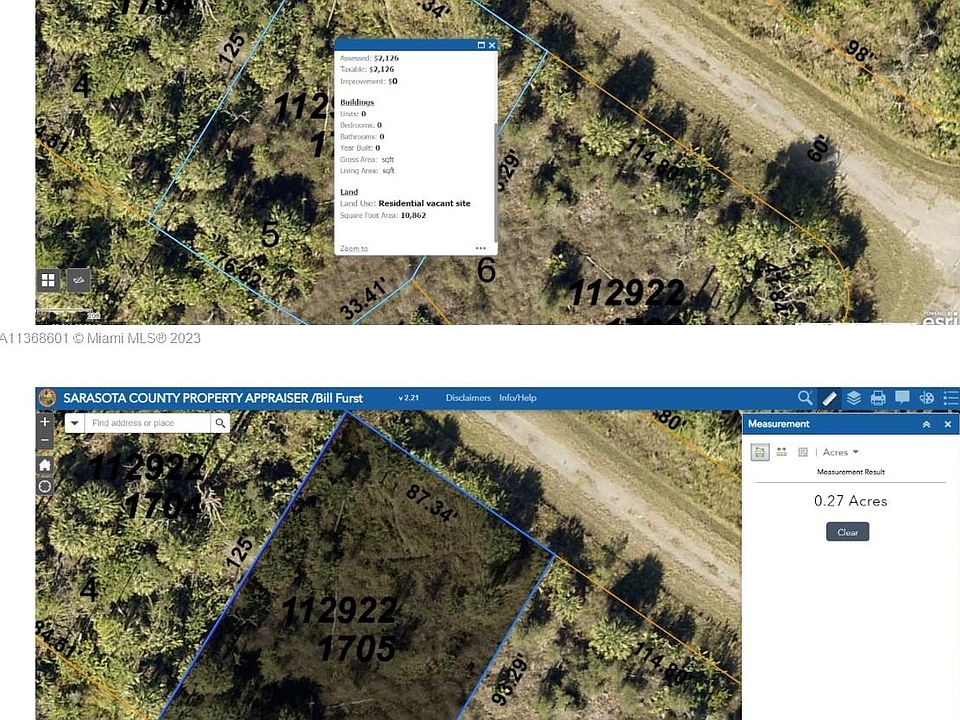
Task: Open the Disclaimers menu item
Action: (468, 398)
